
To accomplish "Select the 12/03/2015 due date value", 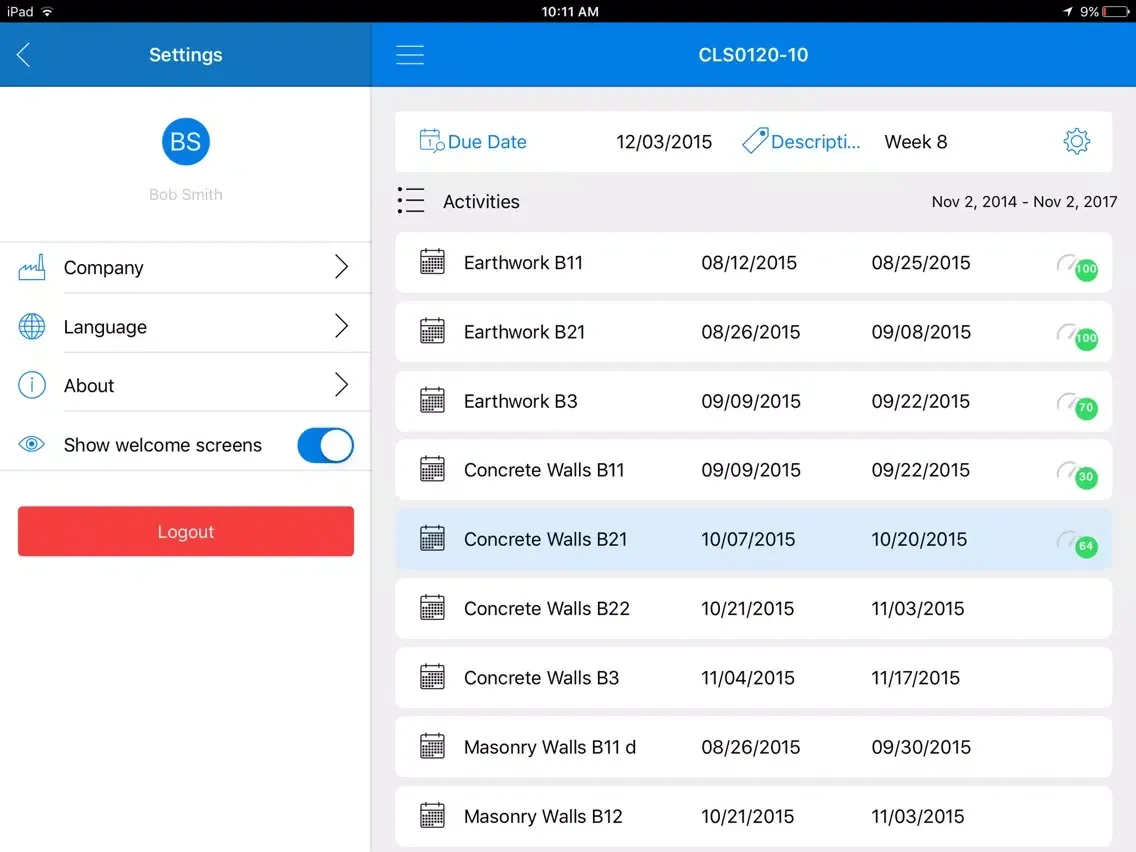I will [x=664, y=142].
